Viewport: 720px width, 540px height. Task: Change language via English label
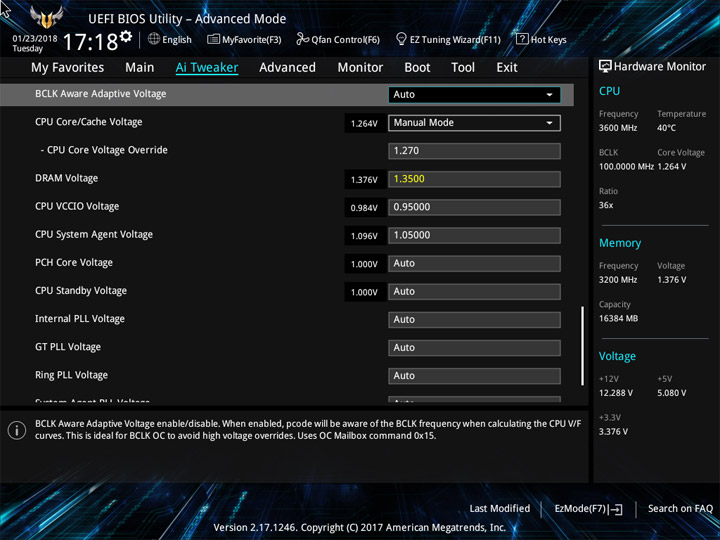177,40
